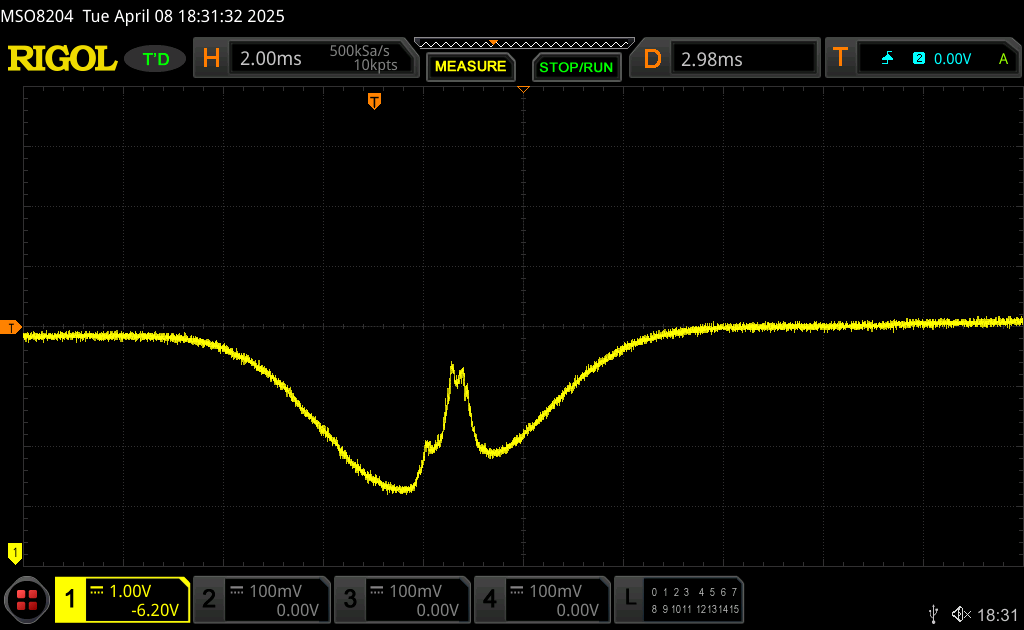The height and width of the screenshot is (630, 1024).
Task: Click the screen center time marker triangle
Action: (x=523, y=89)
